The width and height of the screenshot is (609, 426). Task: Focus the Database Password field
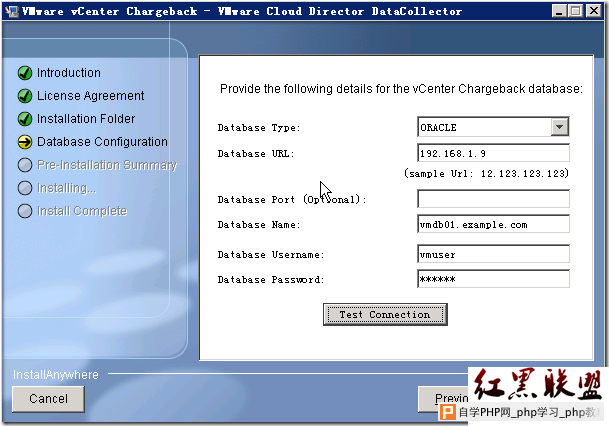point(493,279)
